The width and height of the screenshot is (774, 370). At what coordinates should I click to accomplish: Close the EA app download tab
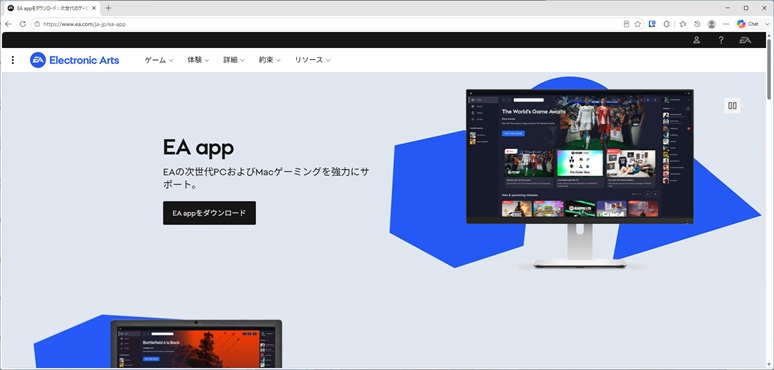coord(94,8)
